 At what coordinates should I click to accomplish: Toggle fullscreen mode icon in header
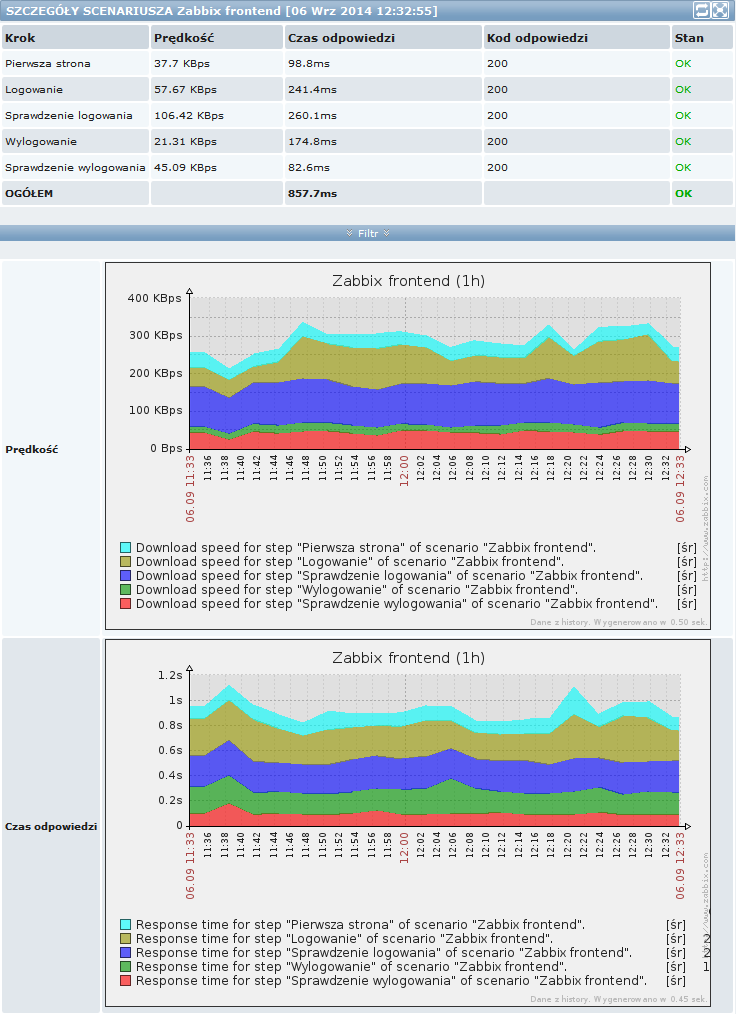(720, 10)
